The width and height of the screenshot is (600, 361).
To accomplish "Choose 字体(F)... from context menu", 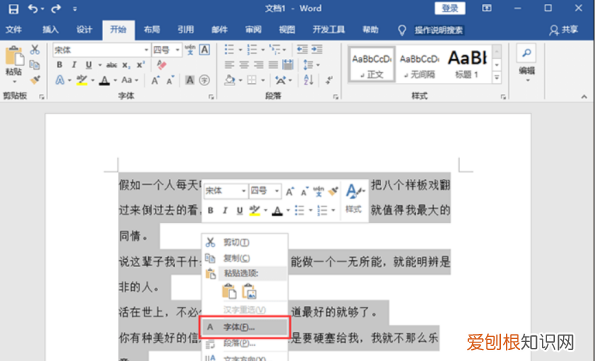I will [x=245, y=327].
